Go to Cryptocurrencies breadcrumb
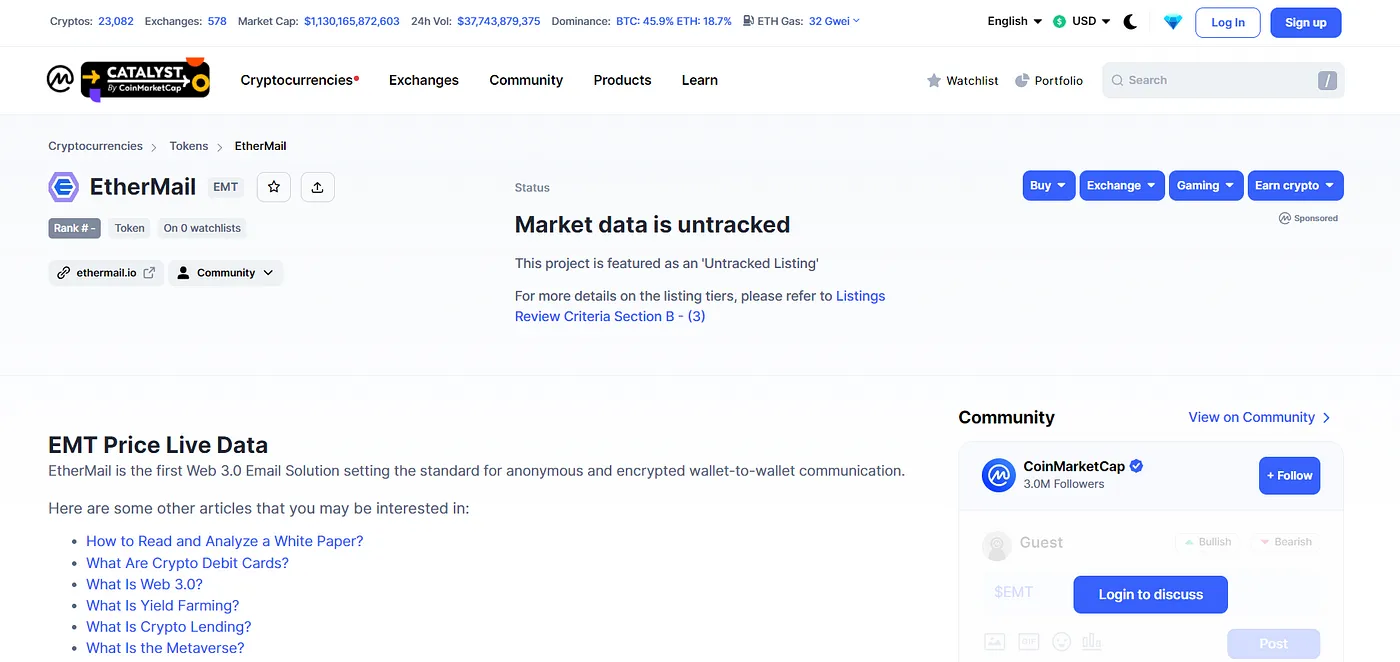The width and height of the screenshot is (1400, 662). pyautogui.click(x=95, y=146)
